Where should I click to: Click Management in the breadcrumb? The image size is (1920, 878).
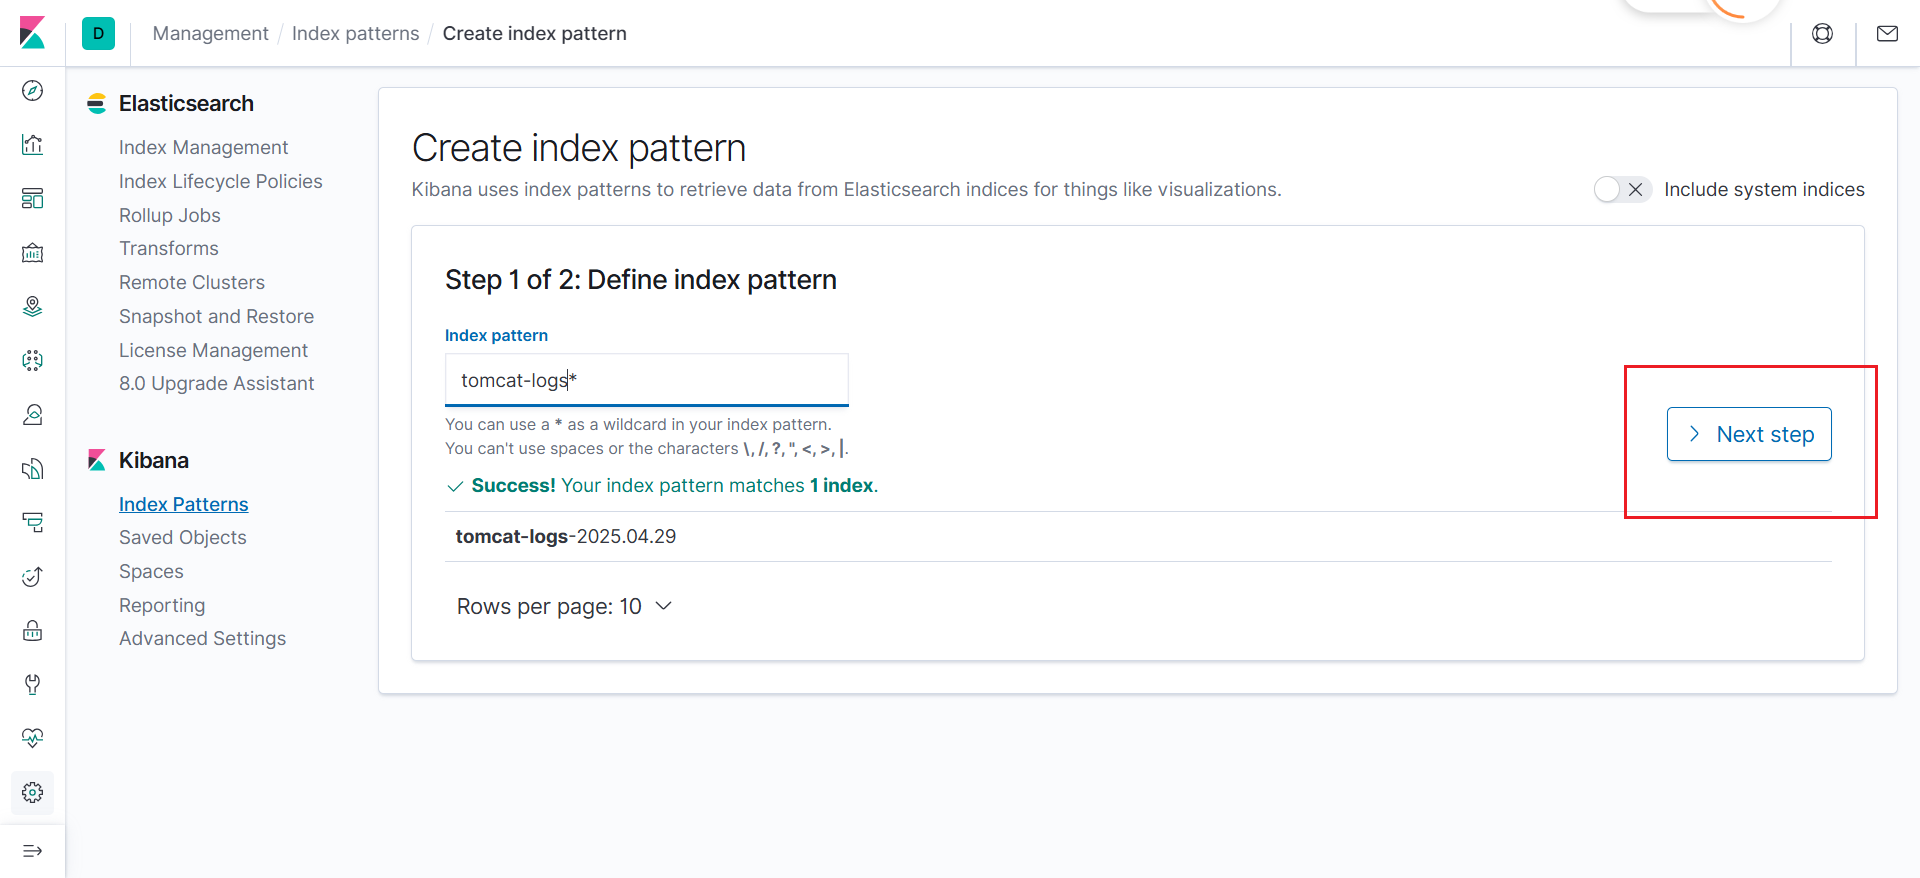pos(210,34)
